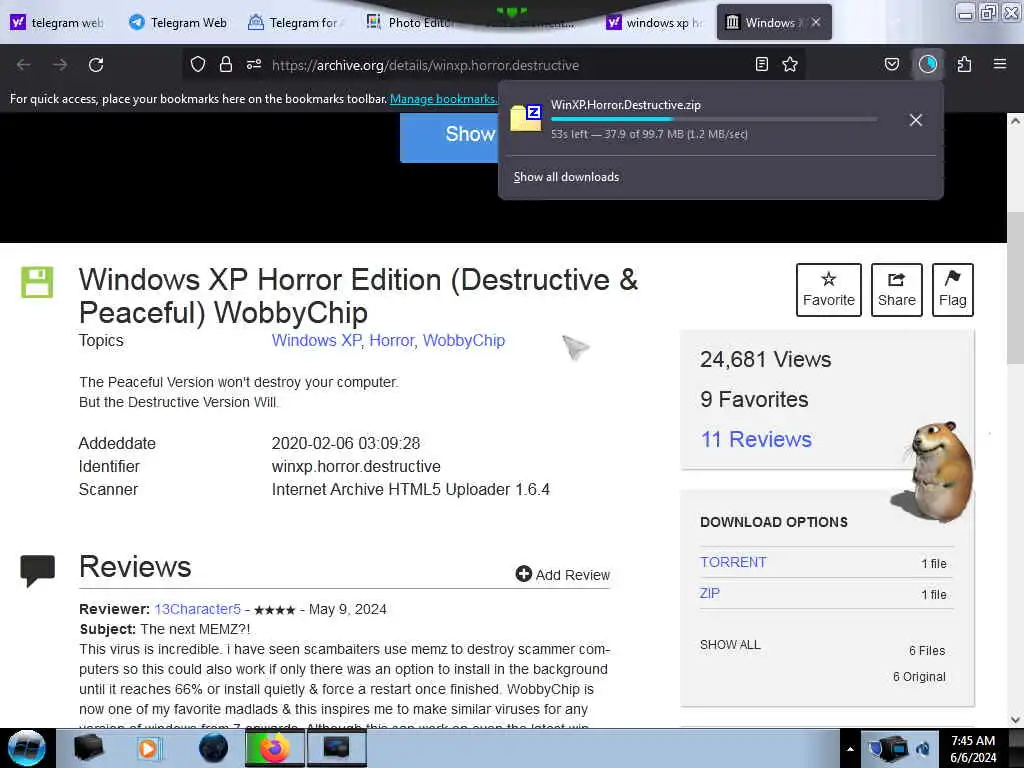The image size is (1024, 768).
Task: Switch to the Photo Editor tab
Action: [411, 23]
